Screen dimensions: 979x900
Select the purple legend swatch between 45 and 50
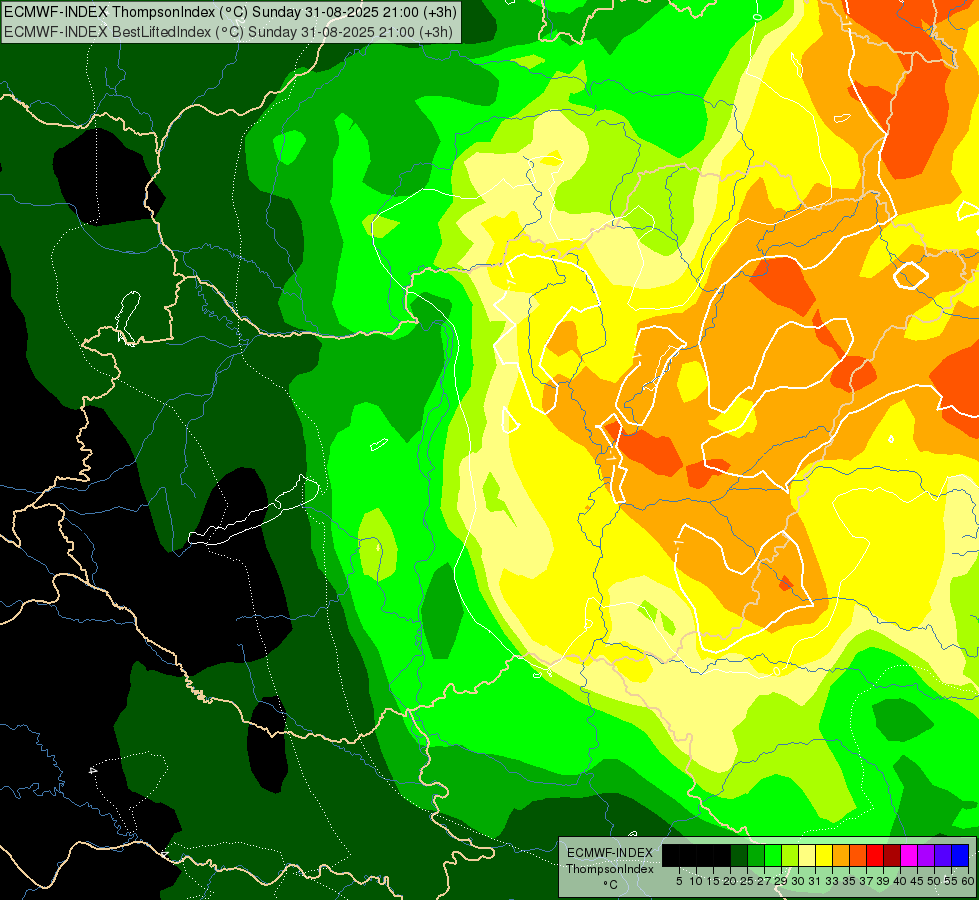click(927, 855)
